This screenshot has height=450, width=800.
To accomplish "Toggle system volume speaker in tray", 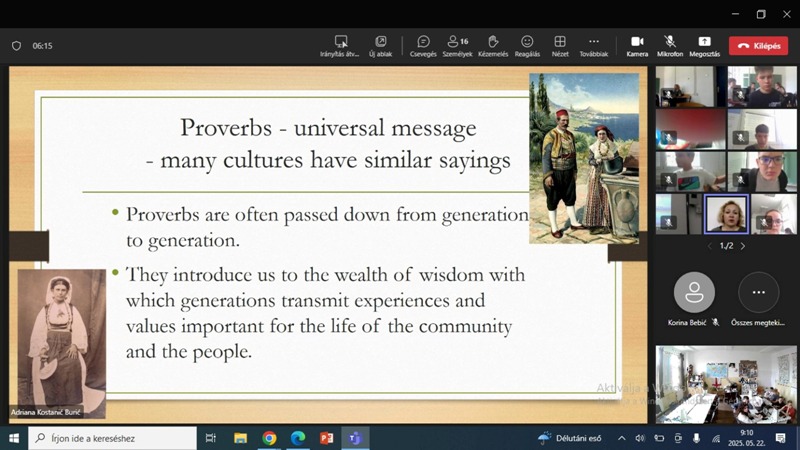I will pyautogui.click(x=640, y=438).
